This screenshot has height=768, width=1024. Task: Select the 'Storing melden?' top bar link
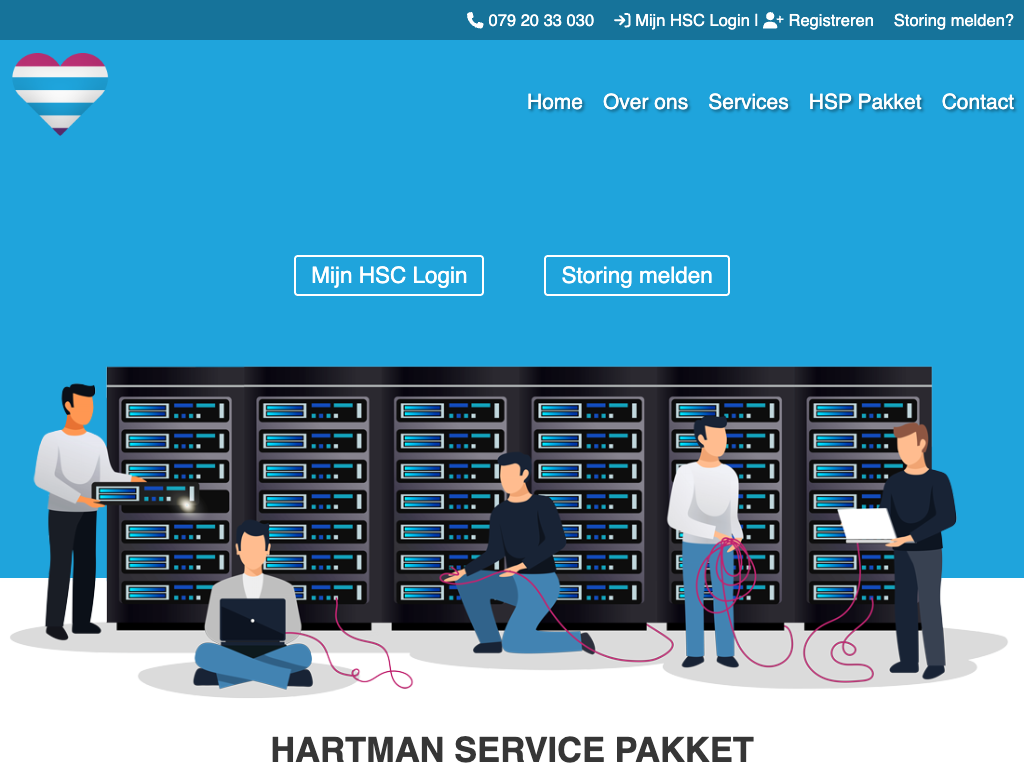point(953,20)
